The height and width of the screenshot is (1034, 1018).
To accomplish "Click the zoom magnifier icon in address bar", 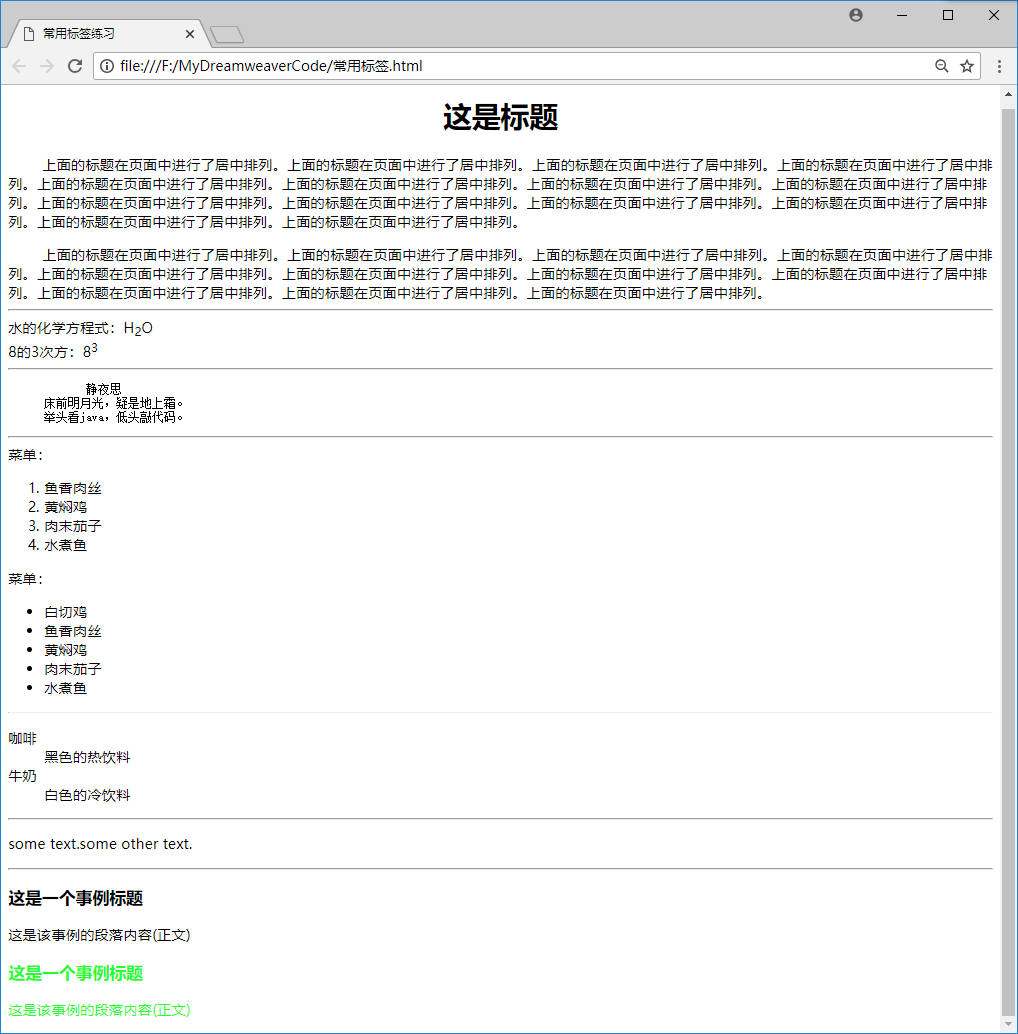I will (942, 66).
